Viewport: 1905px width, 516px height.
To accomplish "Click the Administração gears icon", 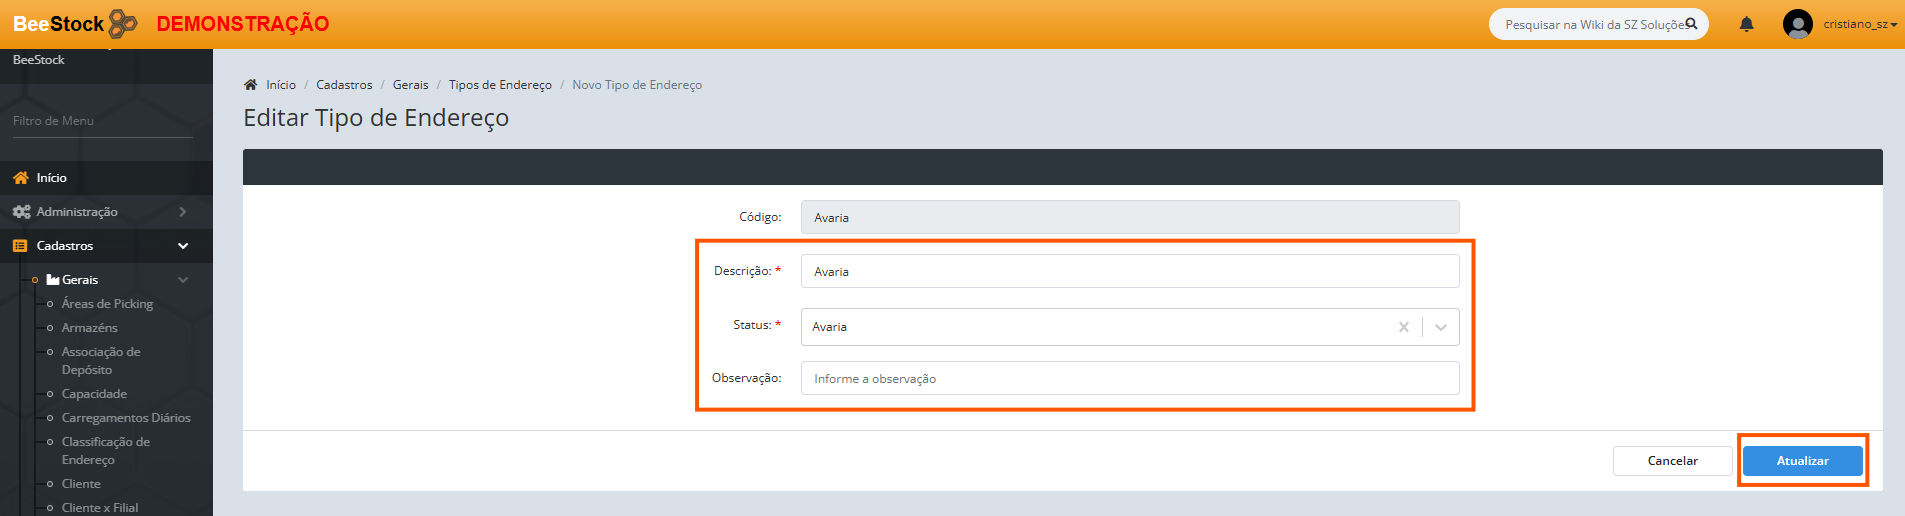I will (21, 212).
